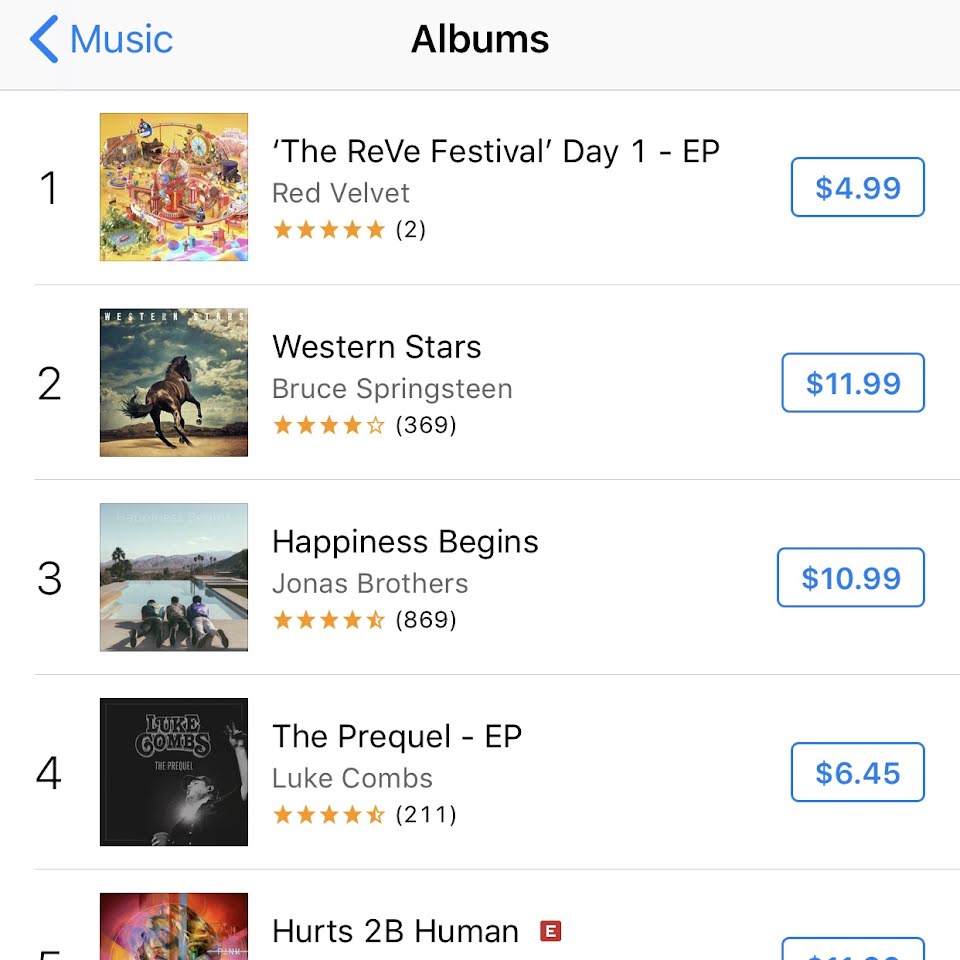This screenshot has width=960, height=960.
Task: Select 'The ReVe Festival' Day 1 title
Action: 495,151
